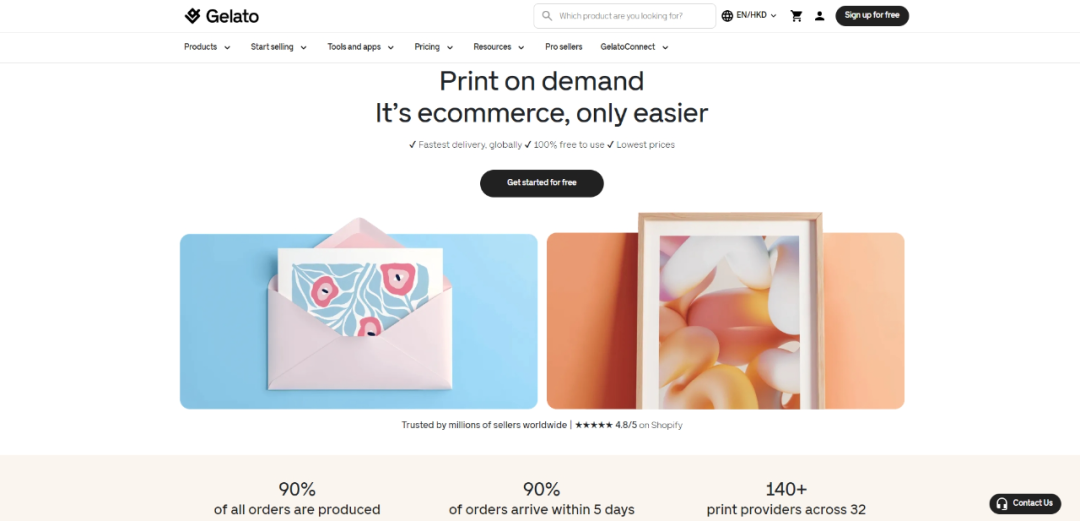
Task: Click the Gelato logo
Action: [x=222, y=16]
